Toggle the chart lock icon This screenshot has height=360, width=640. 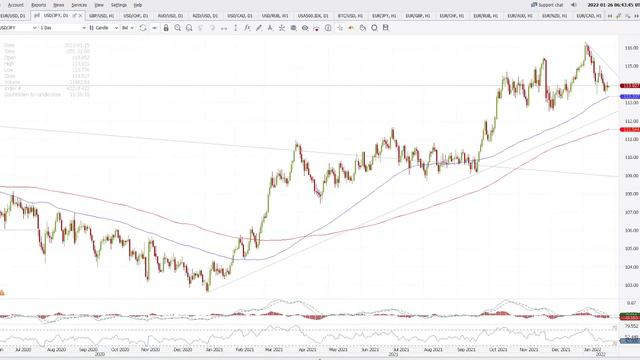point(166,28)
